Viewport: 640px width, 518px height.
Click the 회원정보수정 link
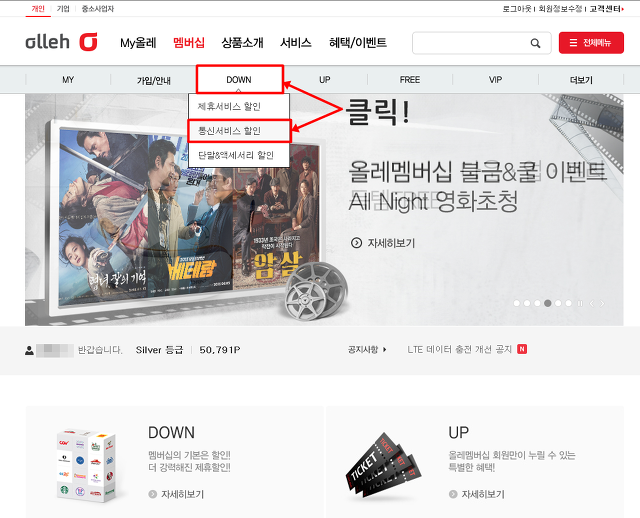click(560, 9)
